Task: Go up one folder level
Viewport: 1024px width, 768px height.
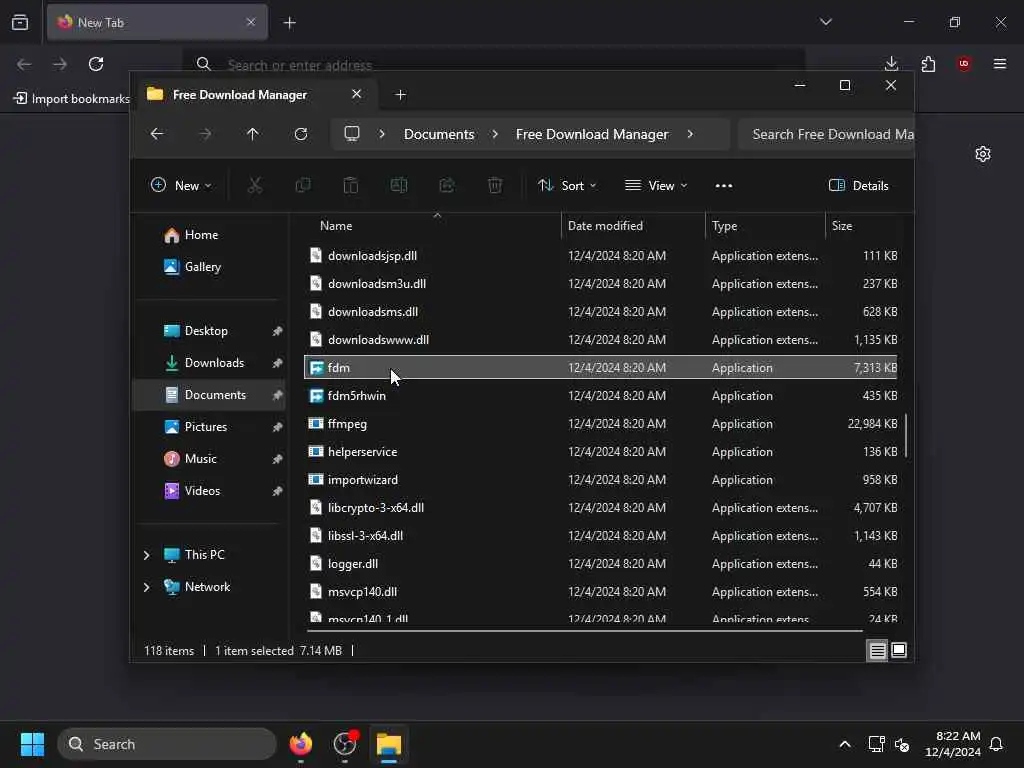Action: point(253,134)
